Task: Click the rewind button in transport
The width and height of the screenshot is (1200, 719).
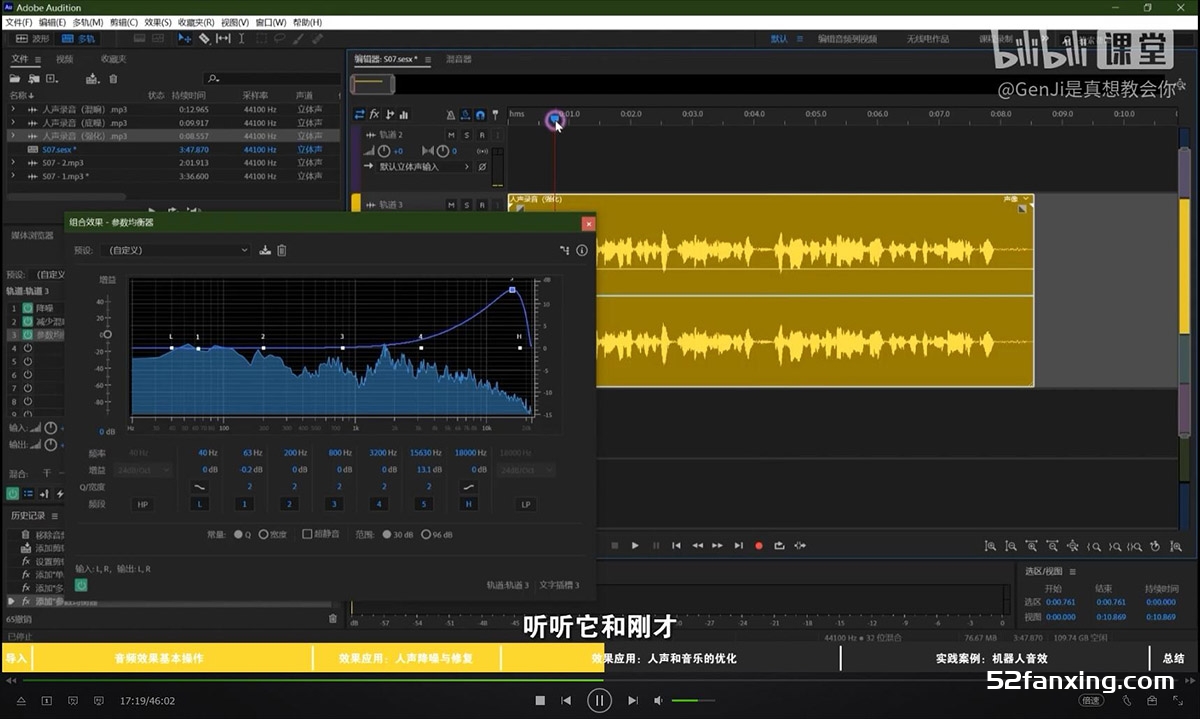Action: point(697,545)
